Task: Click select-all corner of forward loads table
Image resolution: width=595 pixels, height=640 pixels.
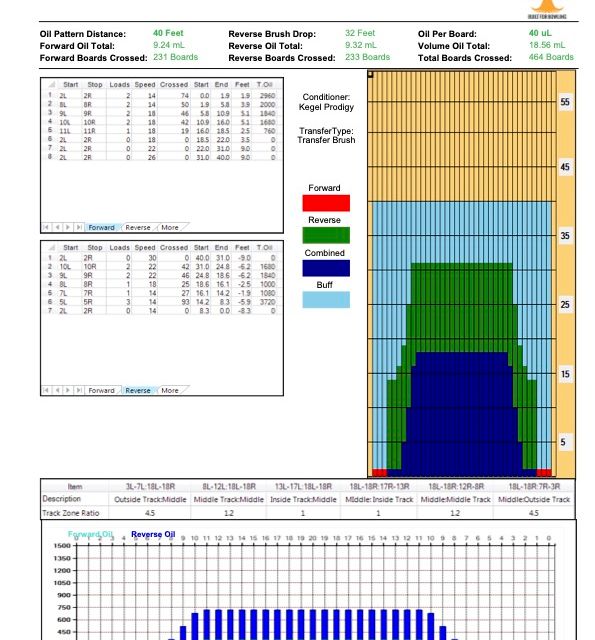Action: (51, 84)
